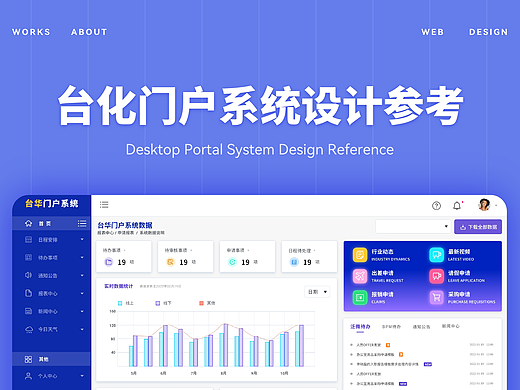Select 其他 item in the sidebar
Image resolution: width=520 pixels, height=390 pixels.
click(51, 359)
